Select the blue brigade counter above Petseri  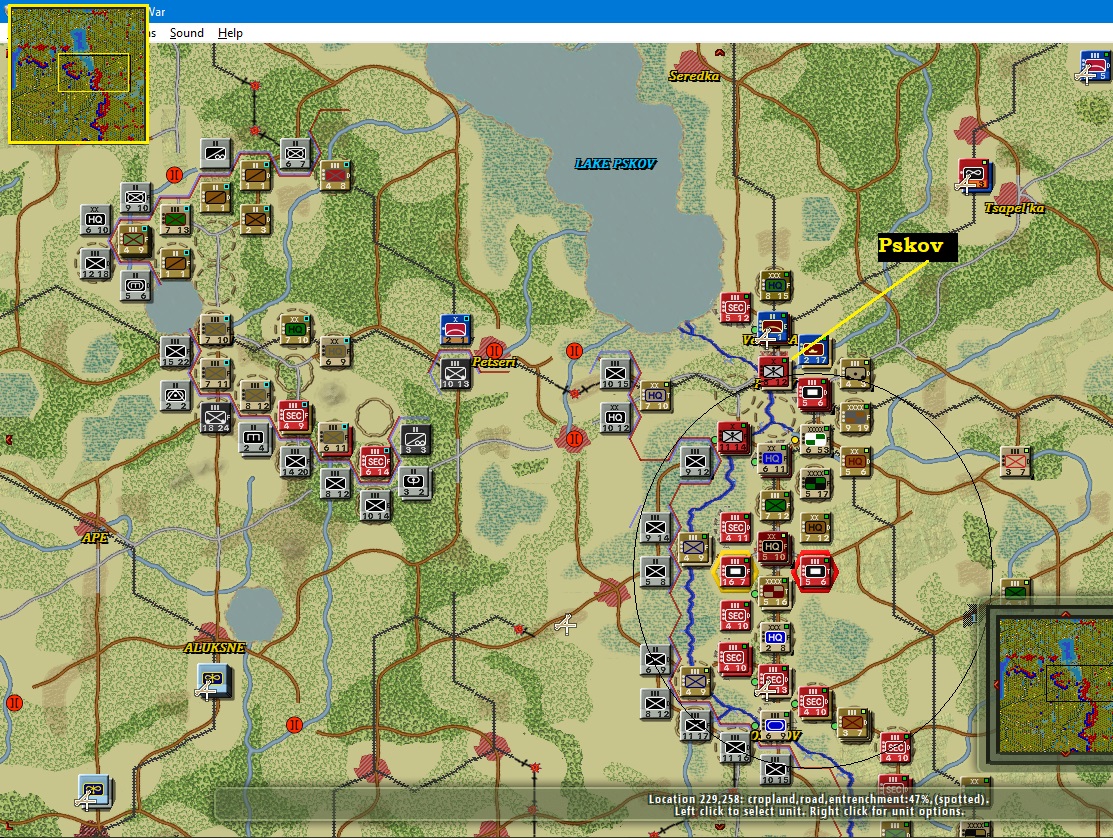click(x=455, y=330)
